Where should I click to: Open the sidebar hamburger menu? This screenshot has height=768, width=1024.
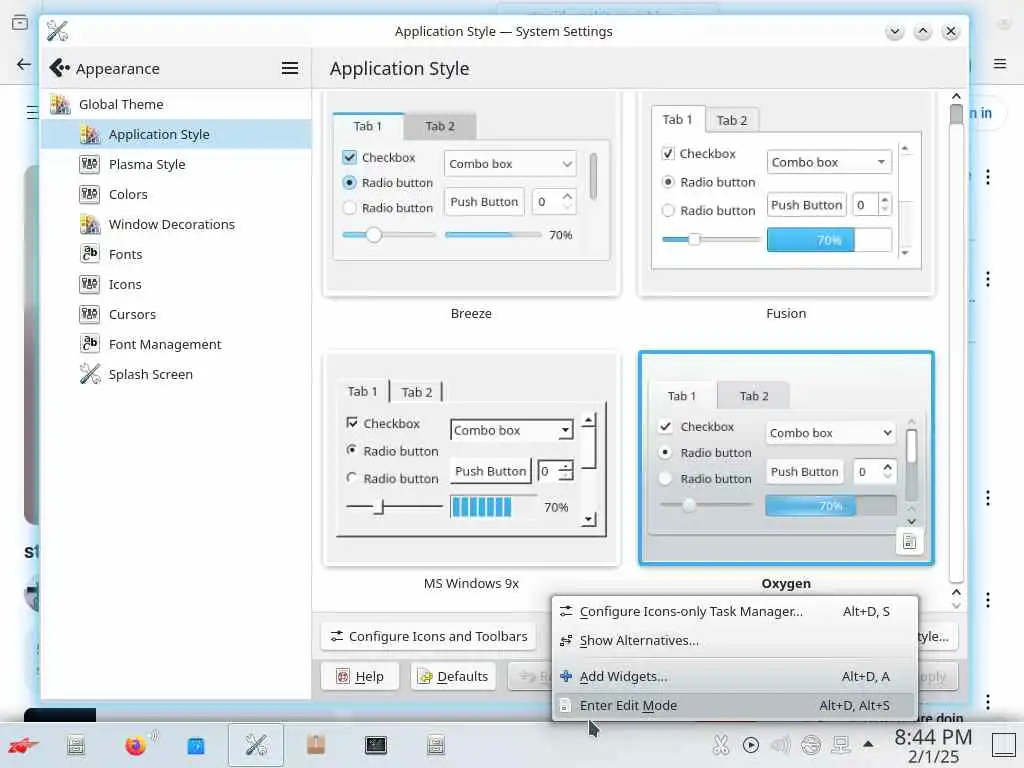(290, 68)
